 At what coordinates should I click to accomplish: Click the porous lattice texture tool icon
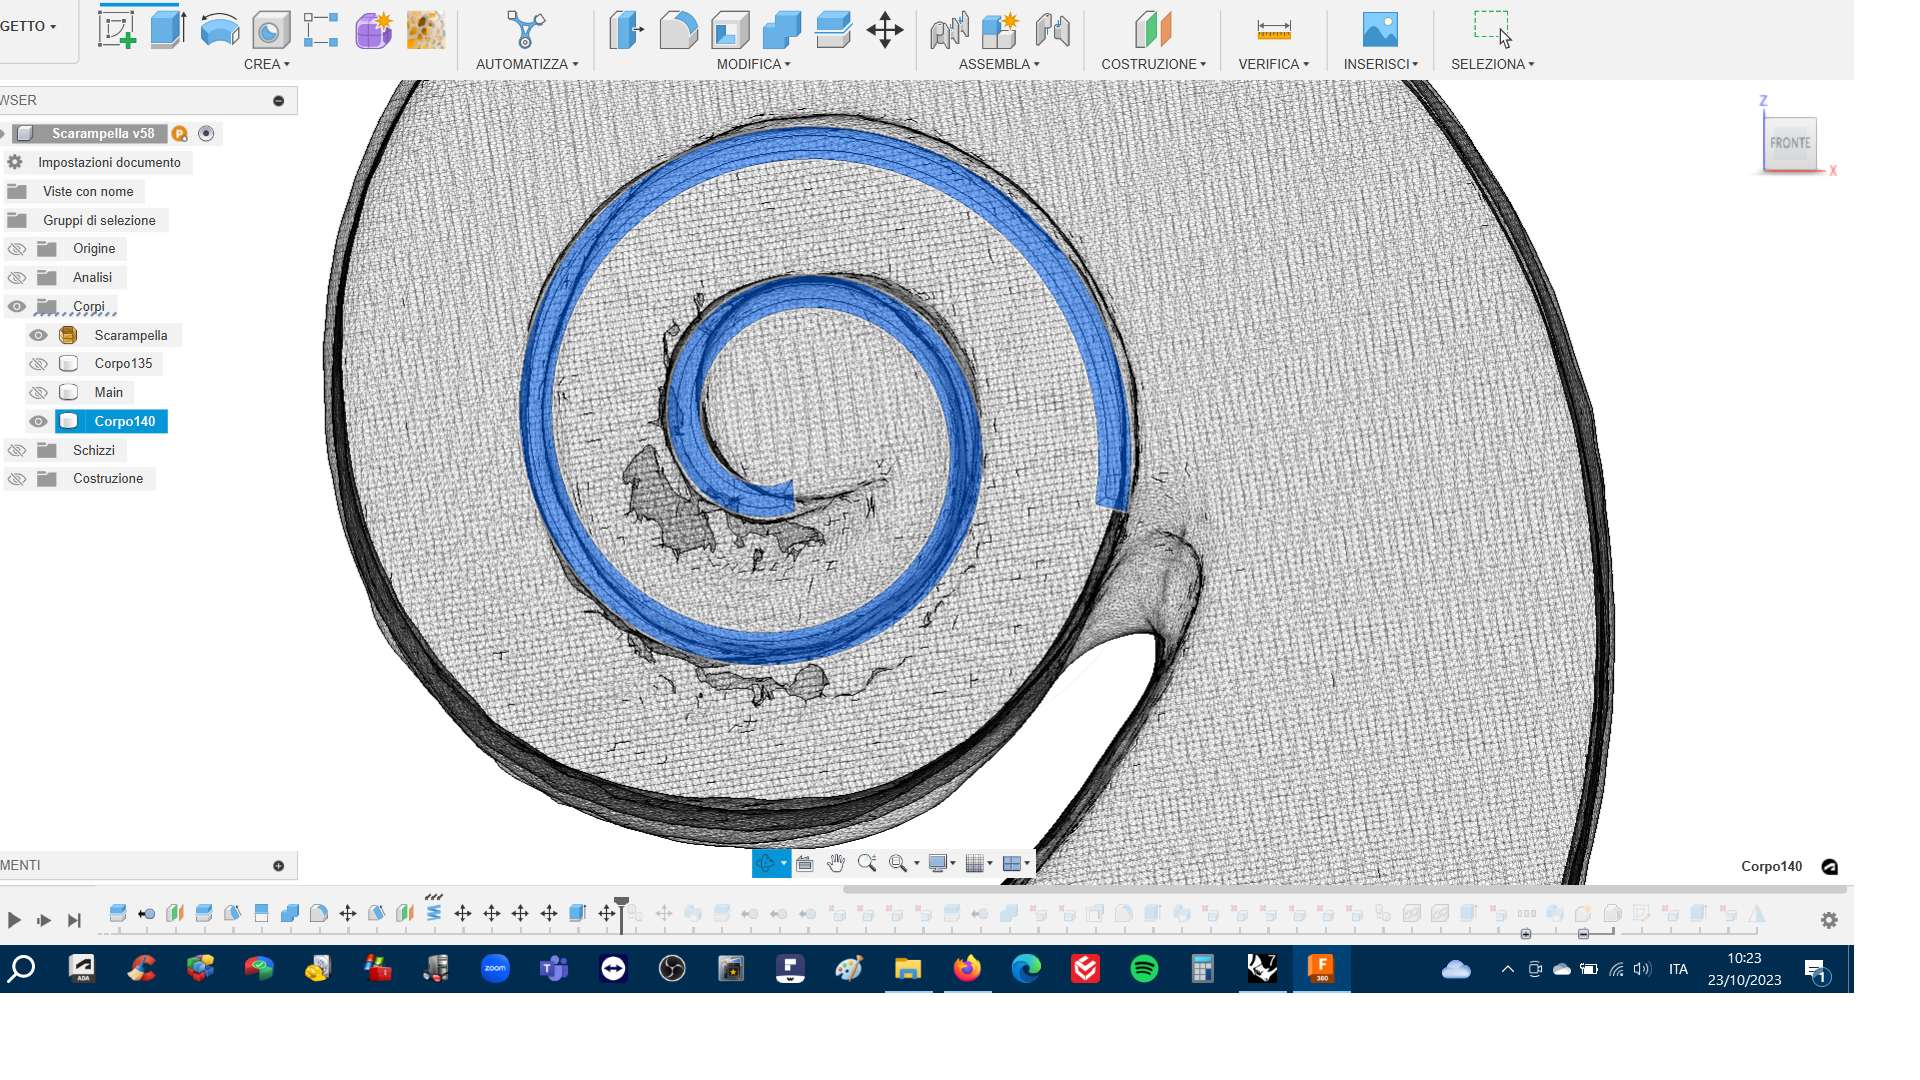425,30
